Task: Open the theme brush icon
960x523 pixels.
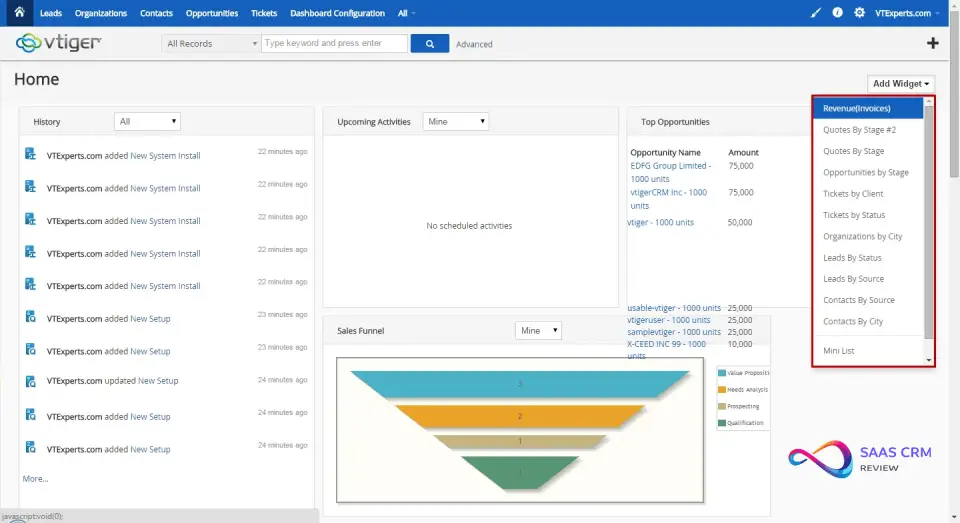Action: [815, 13]
